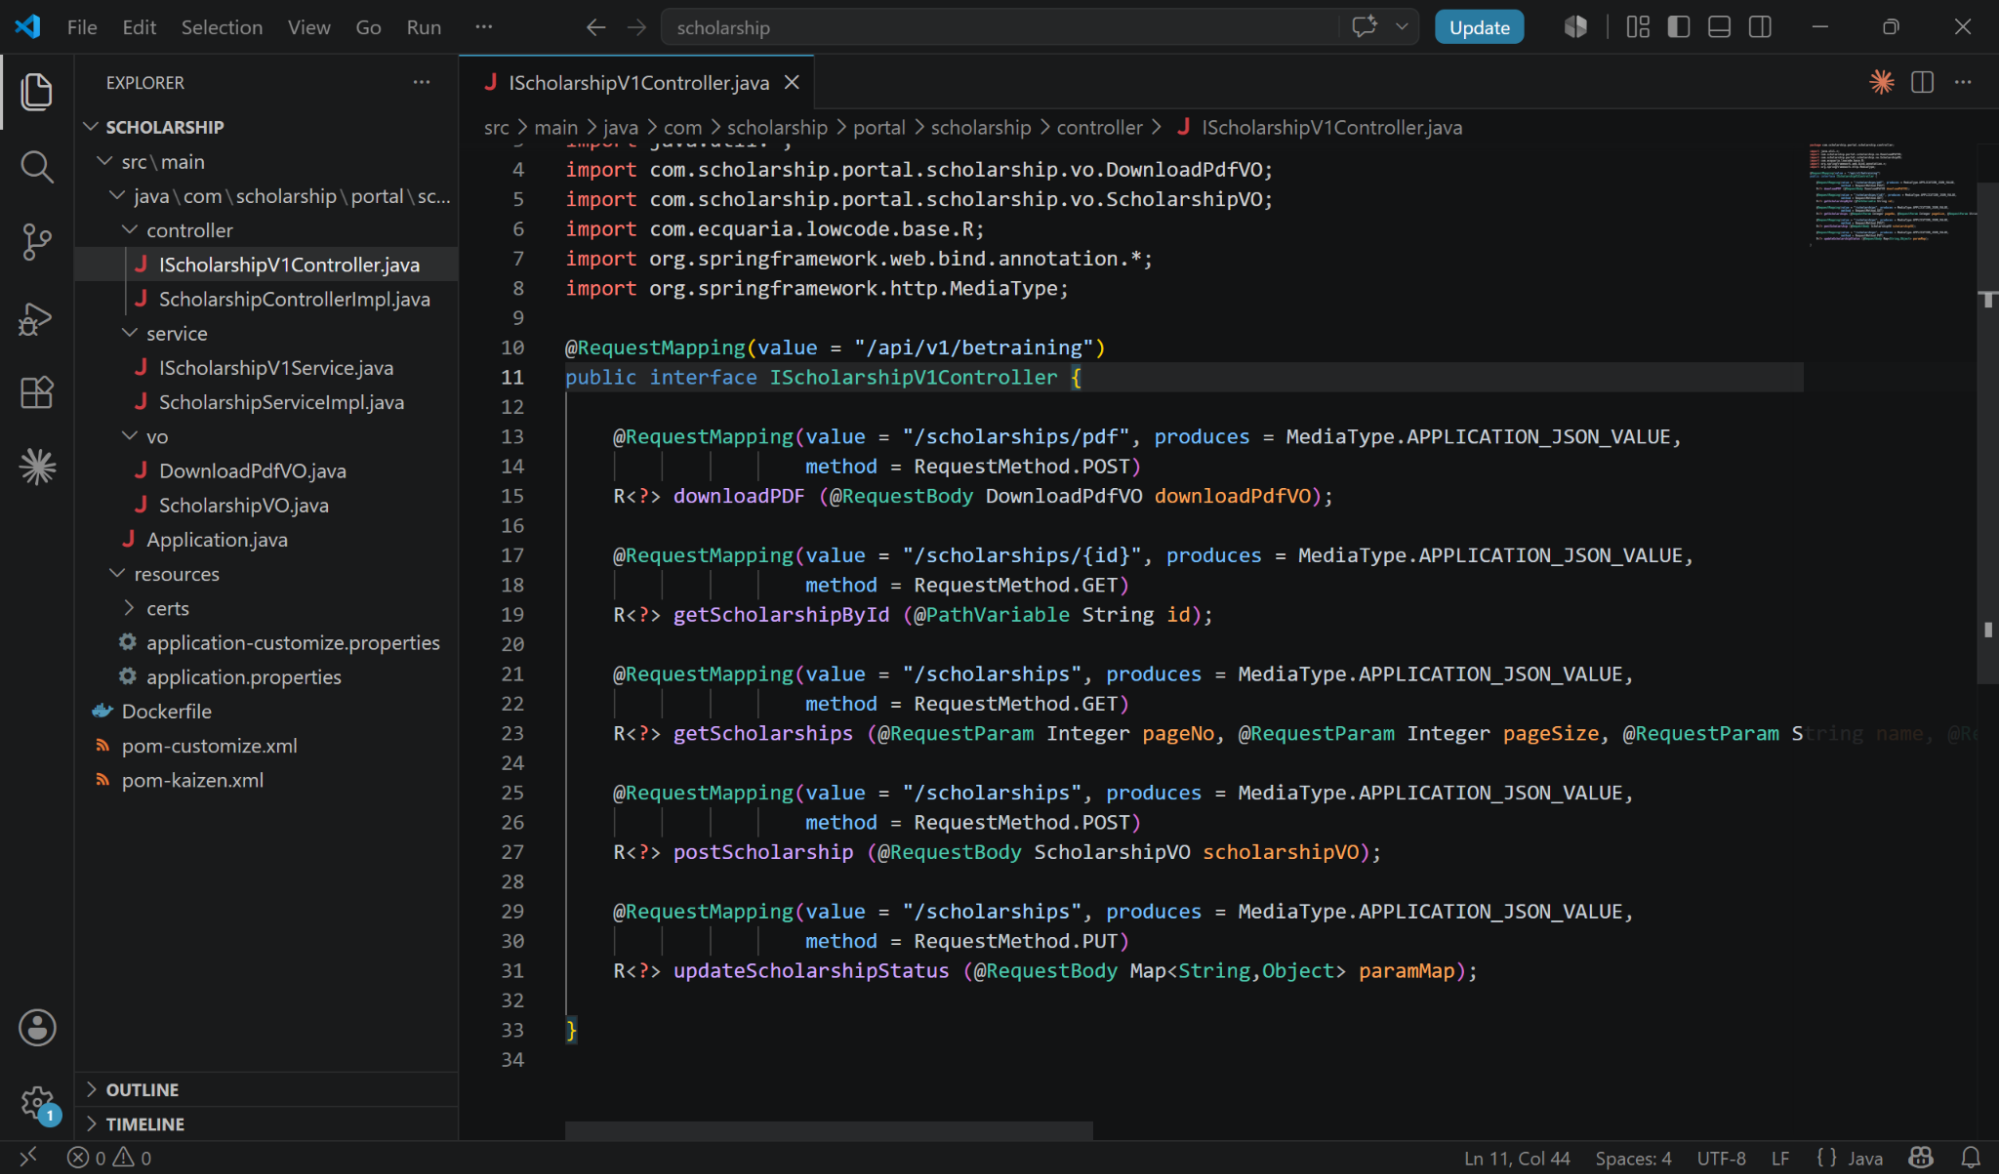The height and width of the screenshot is (1175, 1999).
Task: Open Run and Debug view
Action: pos(37,318)
